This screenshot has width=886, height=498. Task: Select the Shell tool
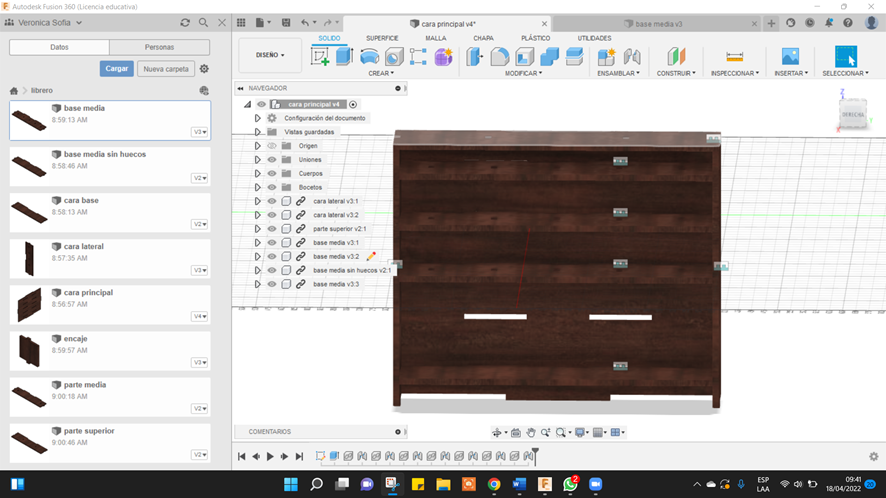click(524, 57)
